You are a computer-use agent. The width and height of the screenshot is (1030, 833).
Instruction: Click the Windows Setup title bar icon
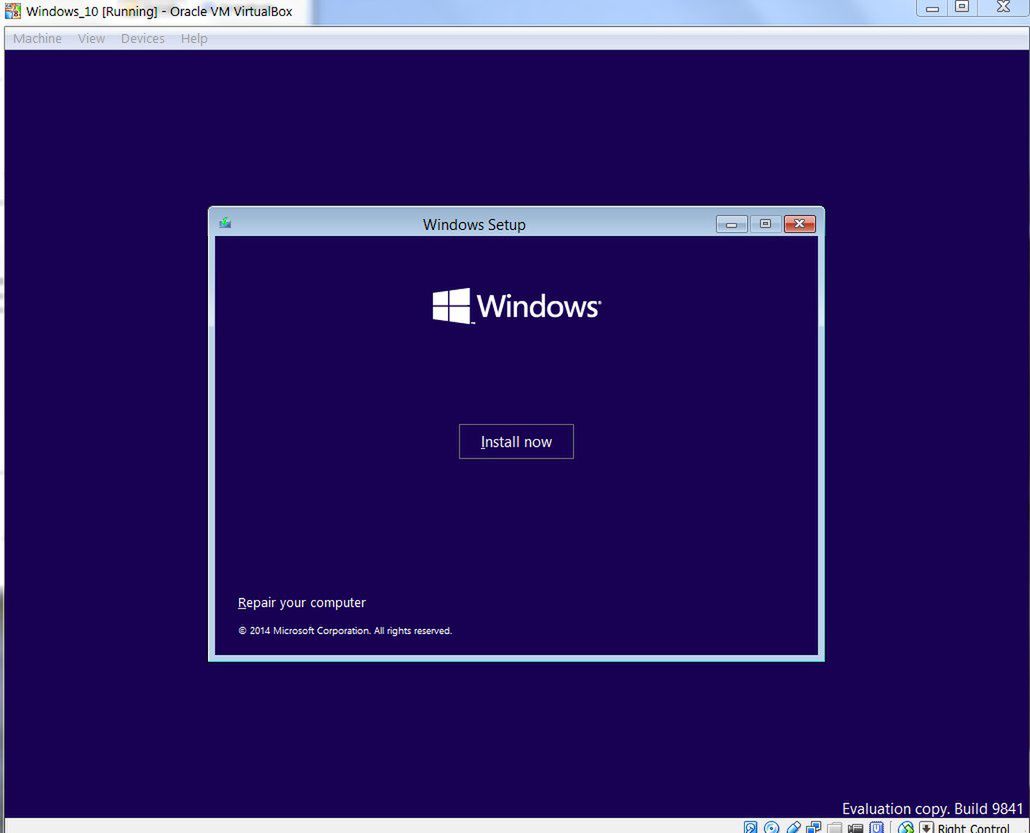pos(225,223)
